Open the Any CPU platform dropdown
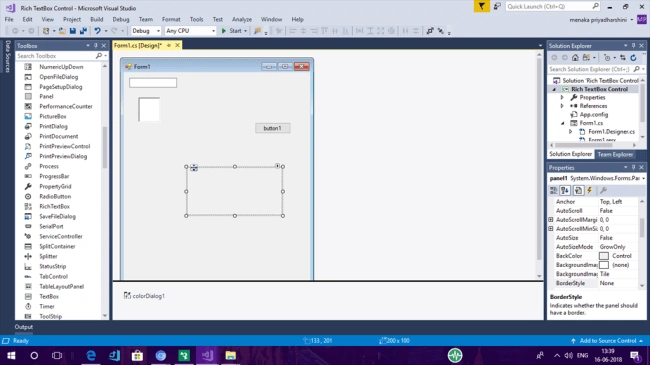 (x=213, y=31)
